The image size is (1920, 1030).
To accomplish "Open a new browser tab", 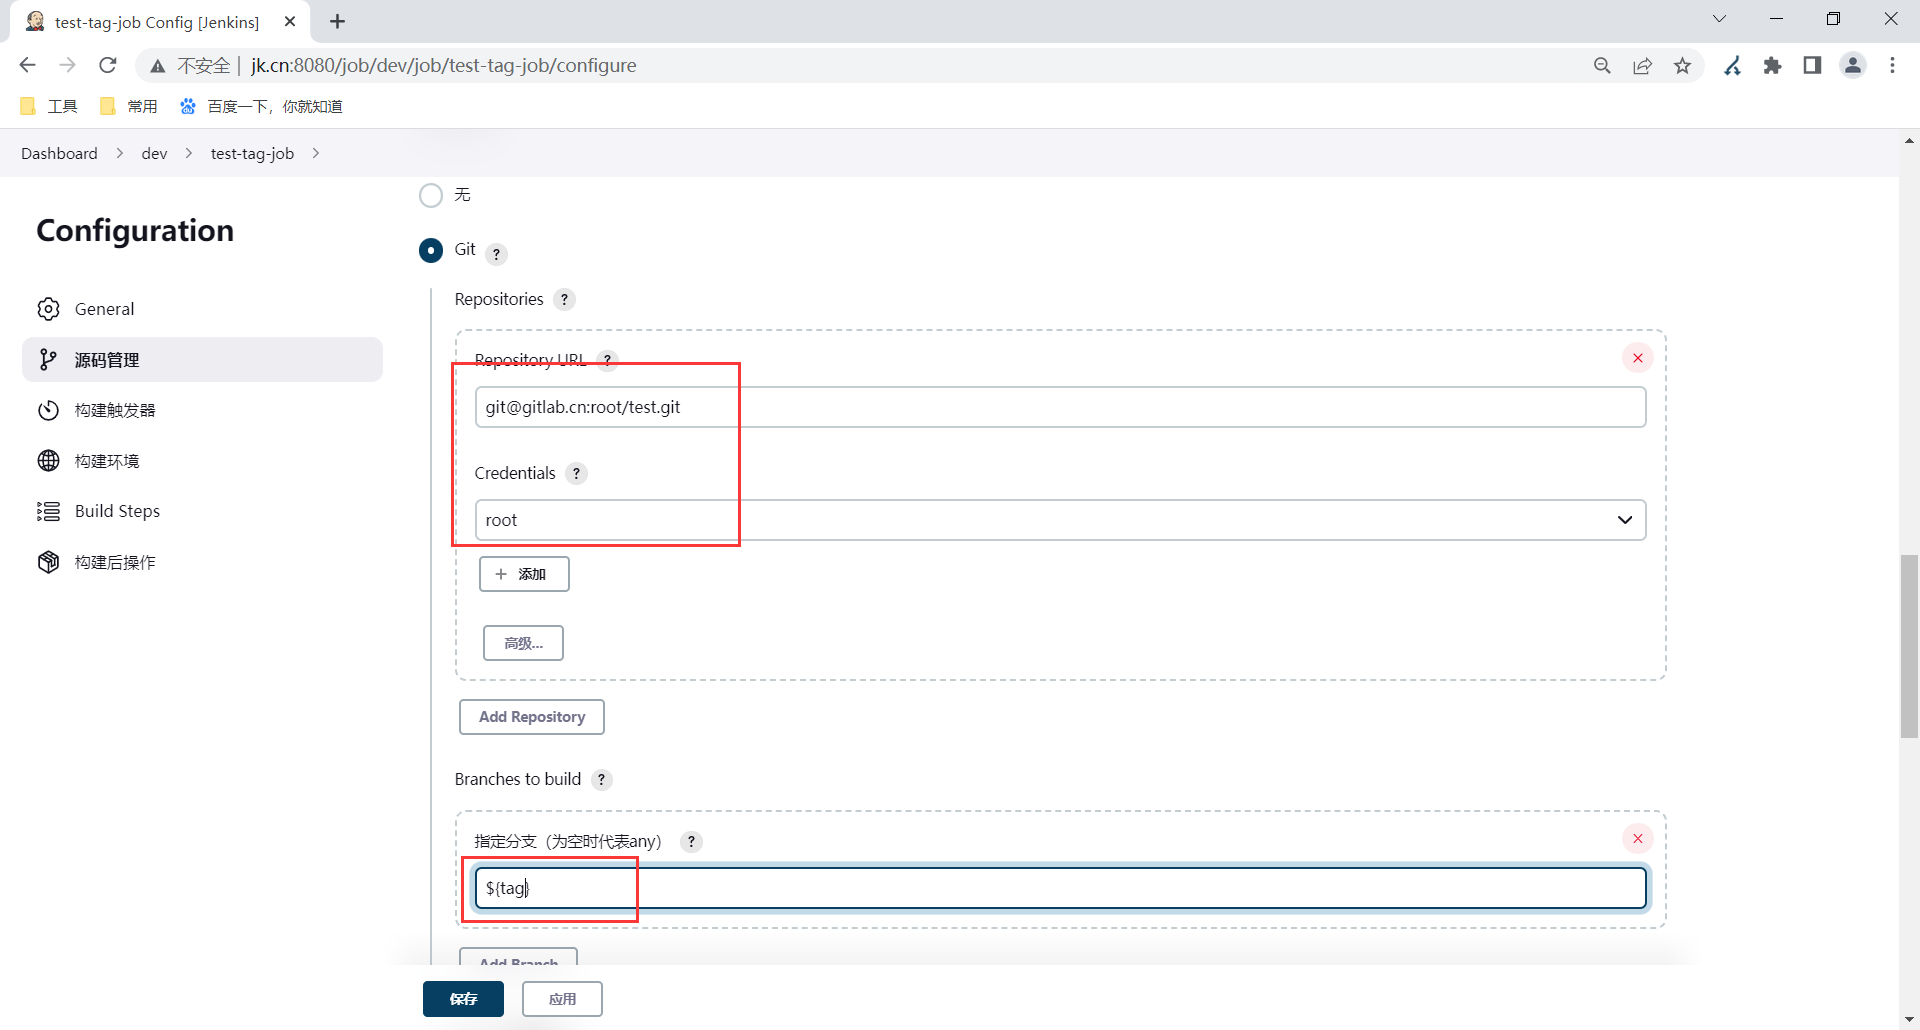I will 338,21.
